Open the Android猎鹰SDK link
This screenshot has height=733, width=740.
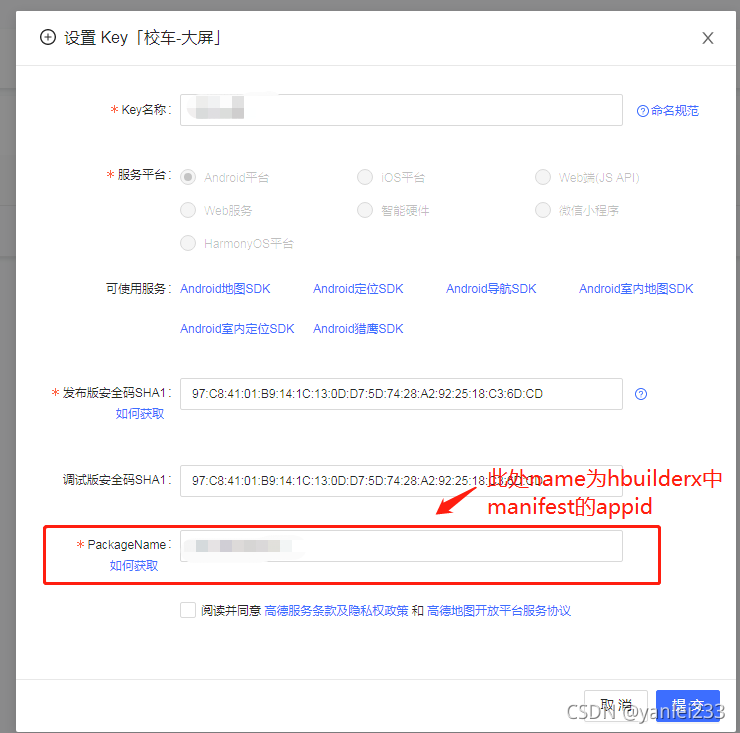[x=358, y=329]
